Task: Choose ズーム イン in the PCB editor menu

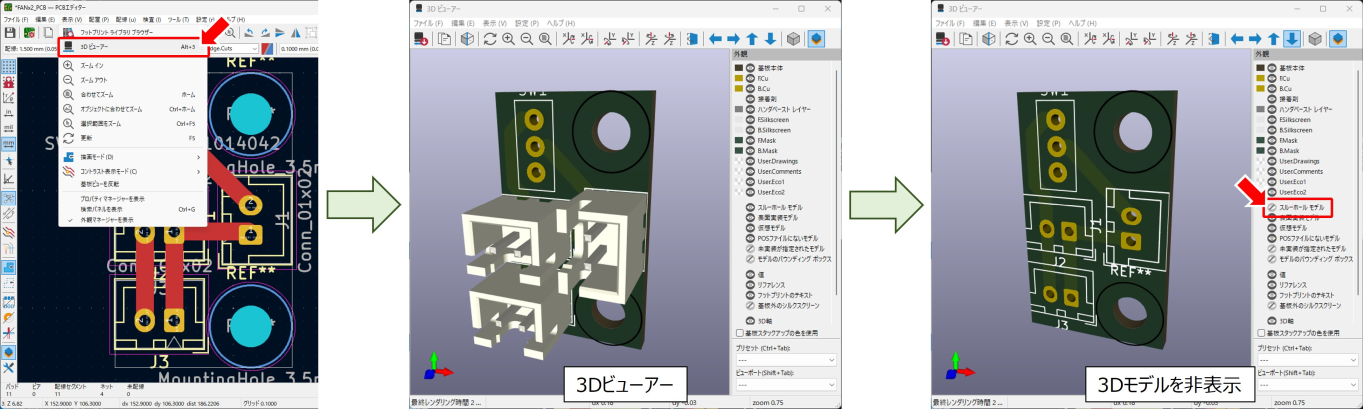Action: (x=92, y=65)
